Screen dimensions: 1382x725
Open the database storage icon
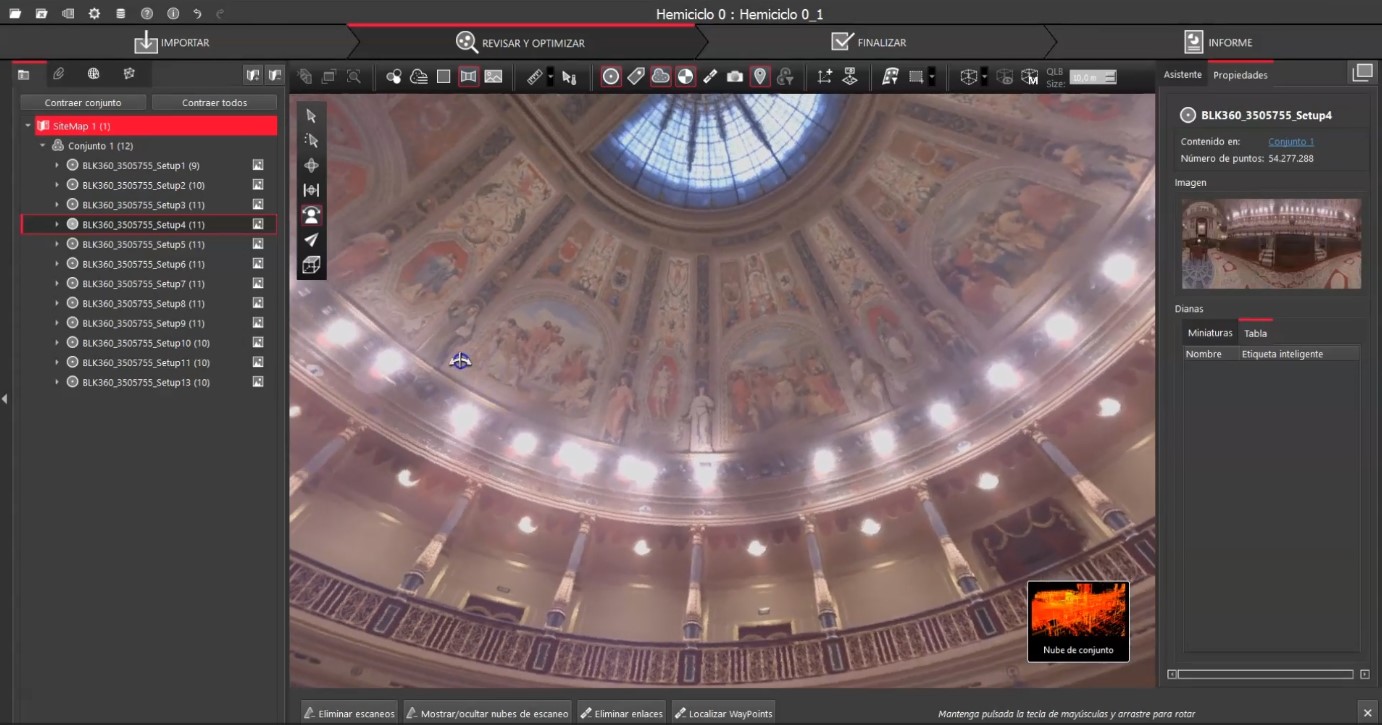(x=120, y=13)
